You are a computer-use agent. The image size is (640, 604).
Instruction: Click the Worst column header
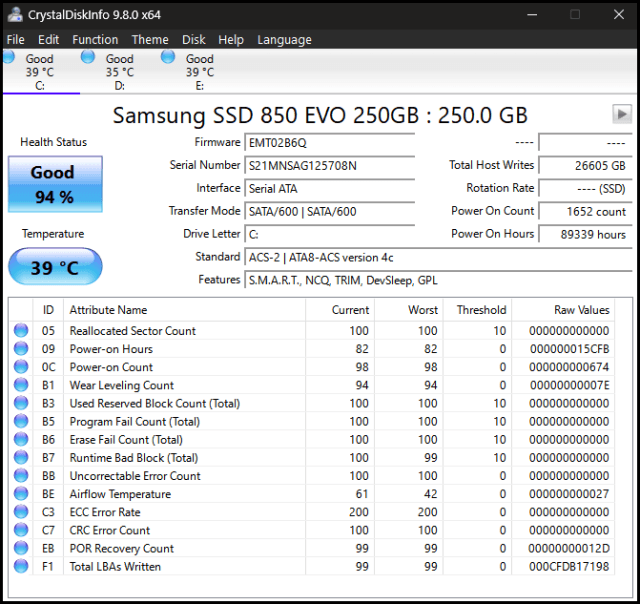[x=409, y=310]
